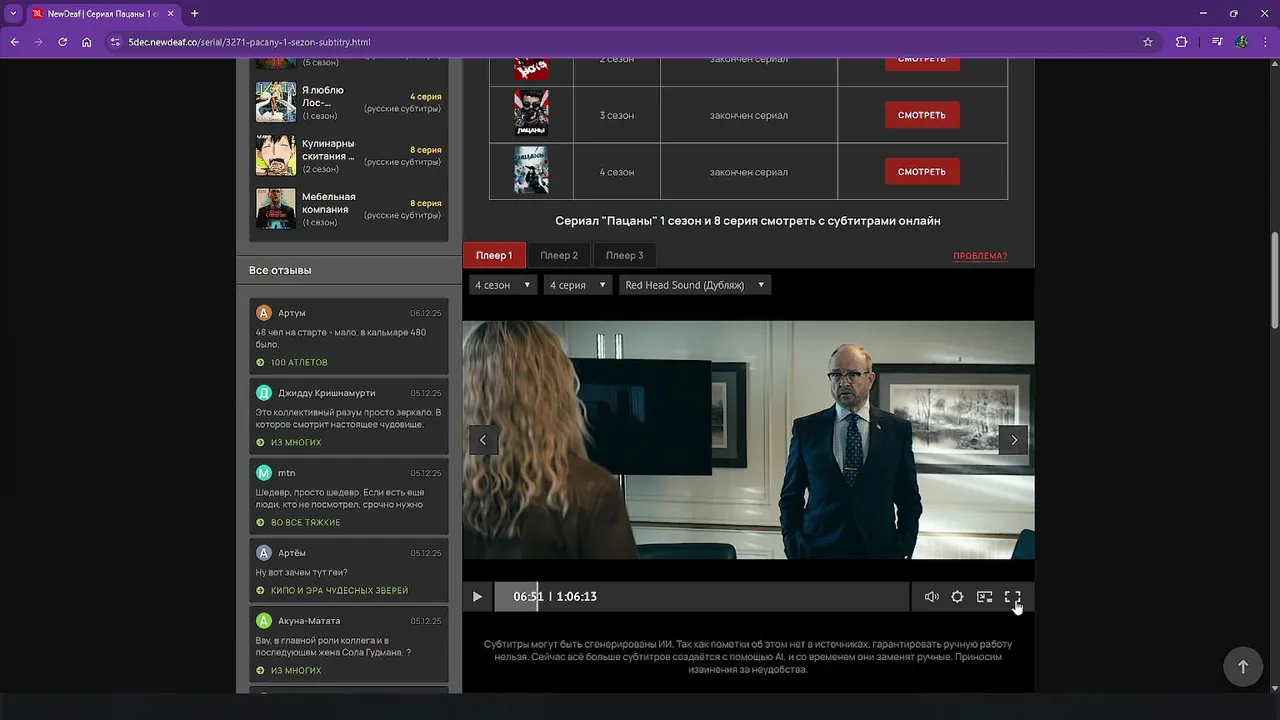Viewport: 1280px width, 720px height.
Task: Click the Джидду Кришнамурти avatar
Action: coord(264,393)
